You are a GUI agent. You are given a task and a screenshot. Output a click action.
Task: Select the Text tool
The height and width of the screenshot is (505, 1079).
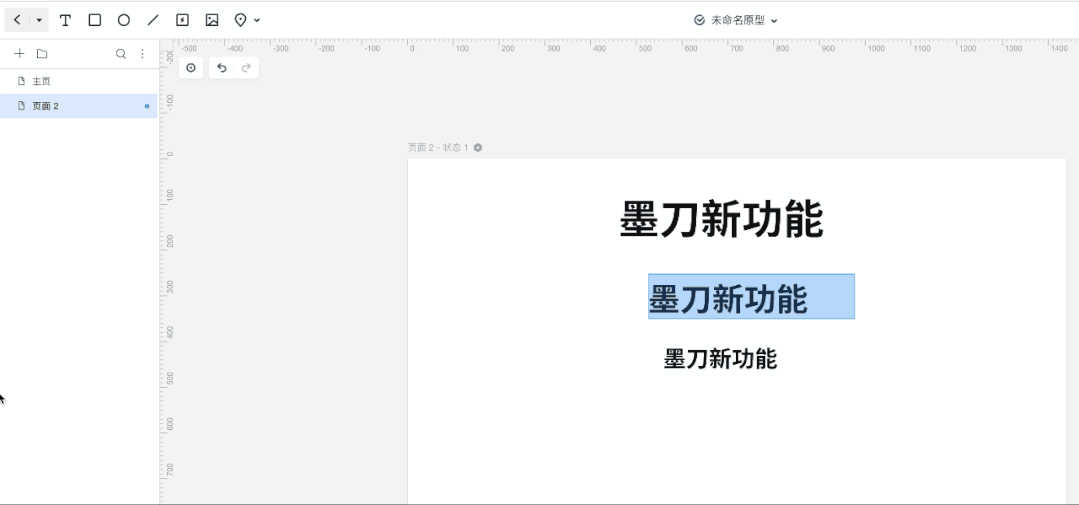65,20
